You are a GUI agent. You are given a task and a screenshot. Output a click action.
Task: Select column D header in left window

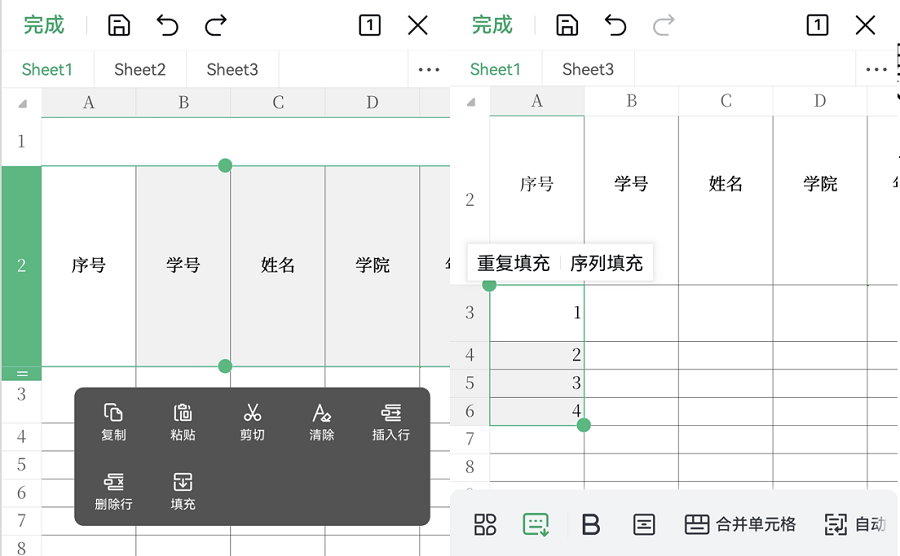pos(373,103)
